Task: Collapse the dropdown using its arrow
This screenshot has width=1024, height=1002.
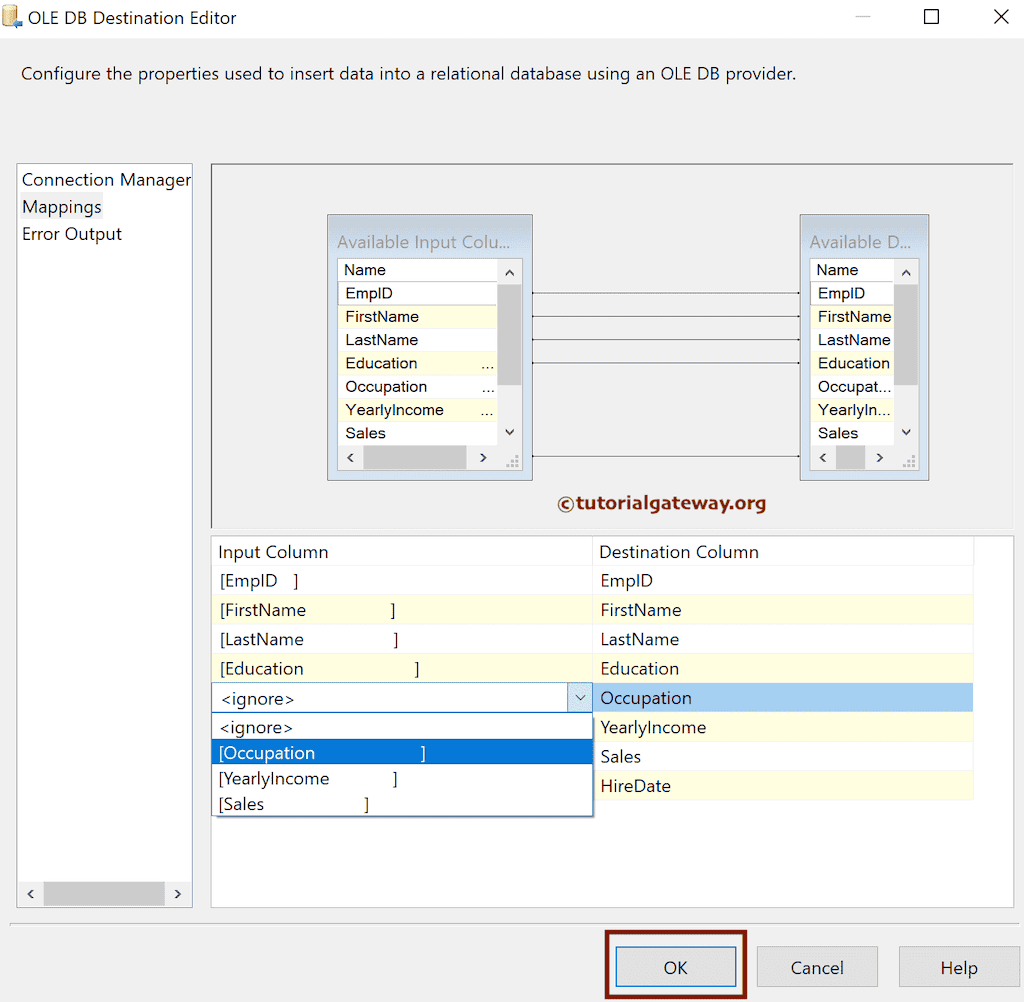Action: [x=580, y=697]
